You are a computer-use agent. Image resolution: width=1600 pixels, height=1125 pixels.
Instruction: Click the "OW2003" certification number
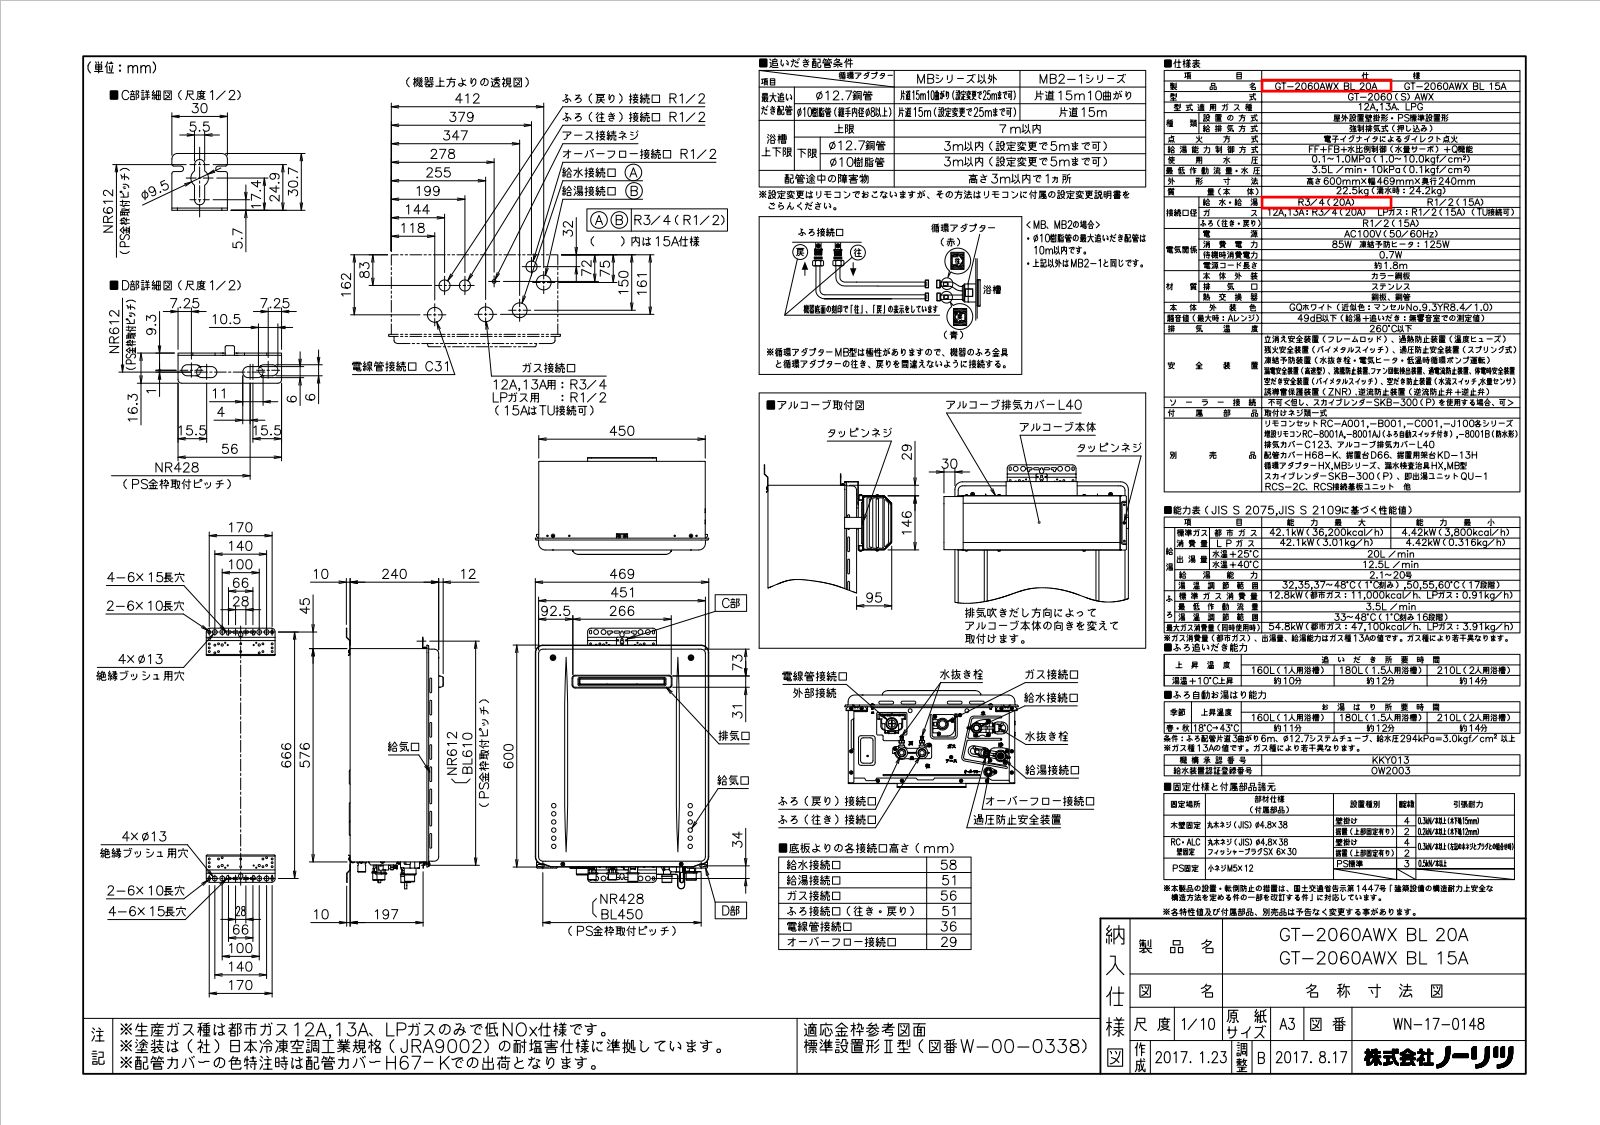pyautogui.click(x=1392, y=771)
